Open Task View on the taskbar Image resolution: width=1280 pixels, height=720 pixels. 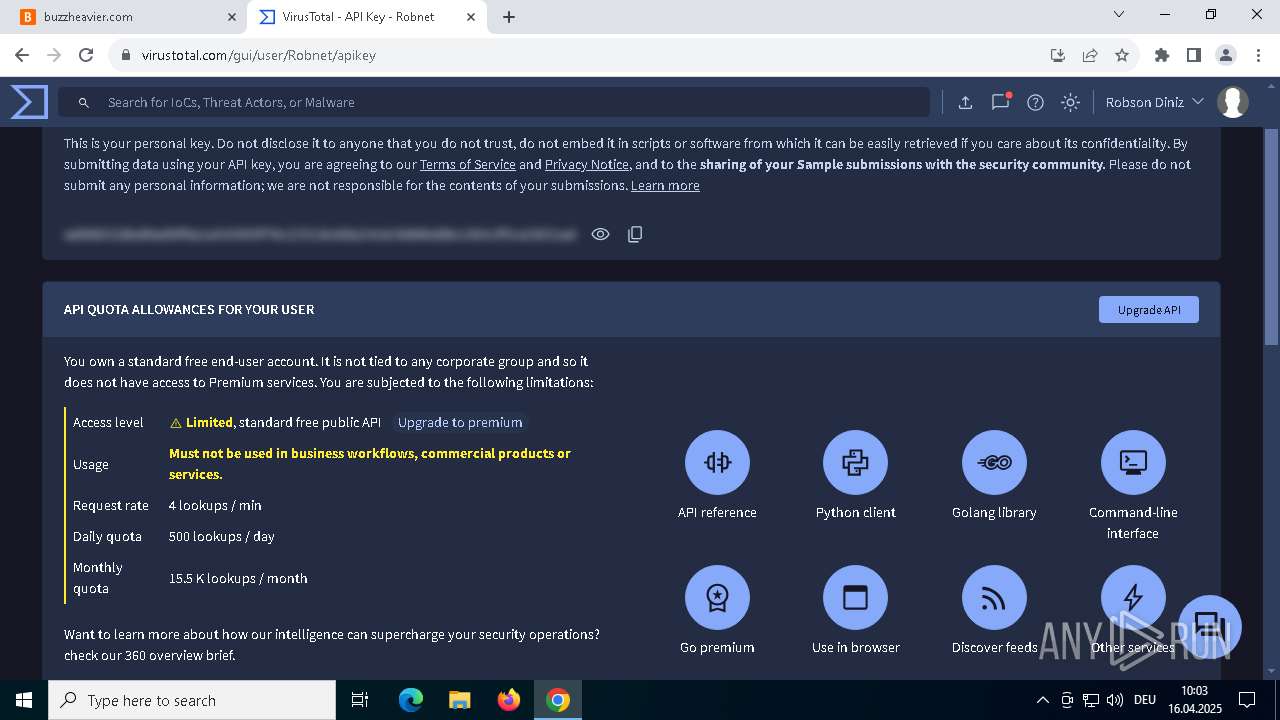click(360, 700)
